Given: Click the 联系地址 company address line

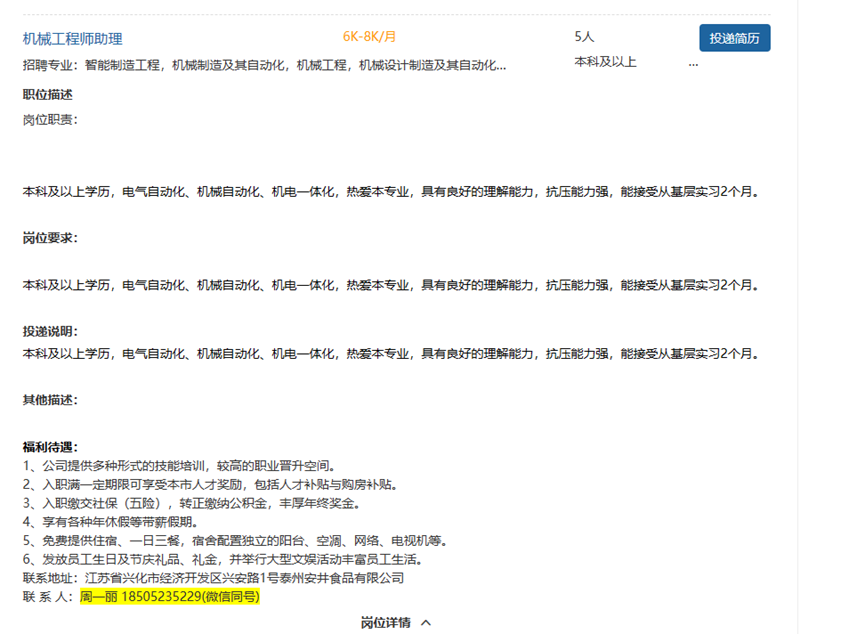Looking at the screenshot, I should (213, 578).
